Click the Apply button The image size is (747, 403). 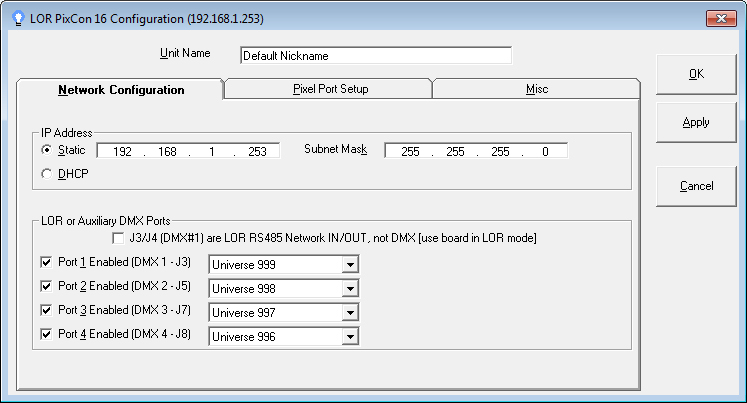[696, 123]
